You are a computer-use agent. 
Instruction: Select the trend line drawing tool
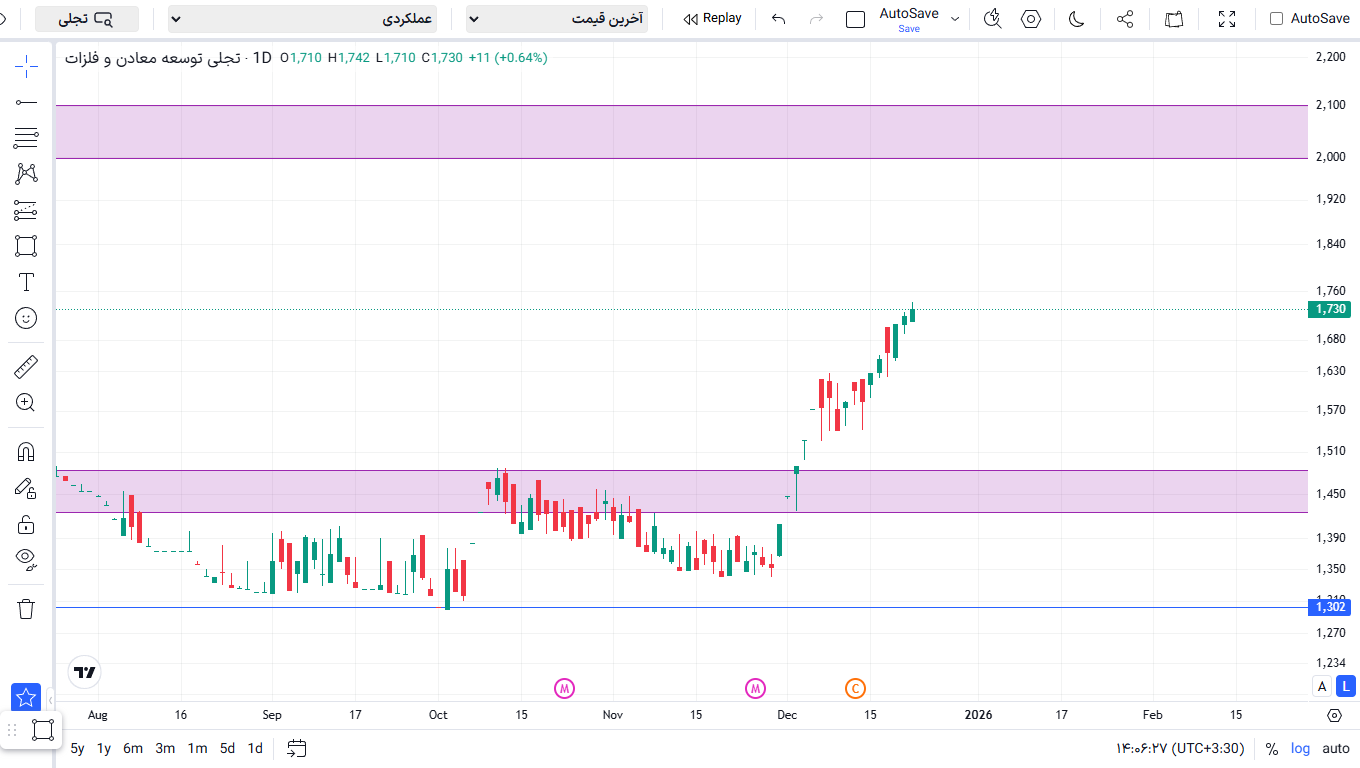(26, 102)
